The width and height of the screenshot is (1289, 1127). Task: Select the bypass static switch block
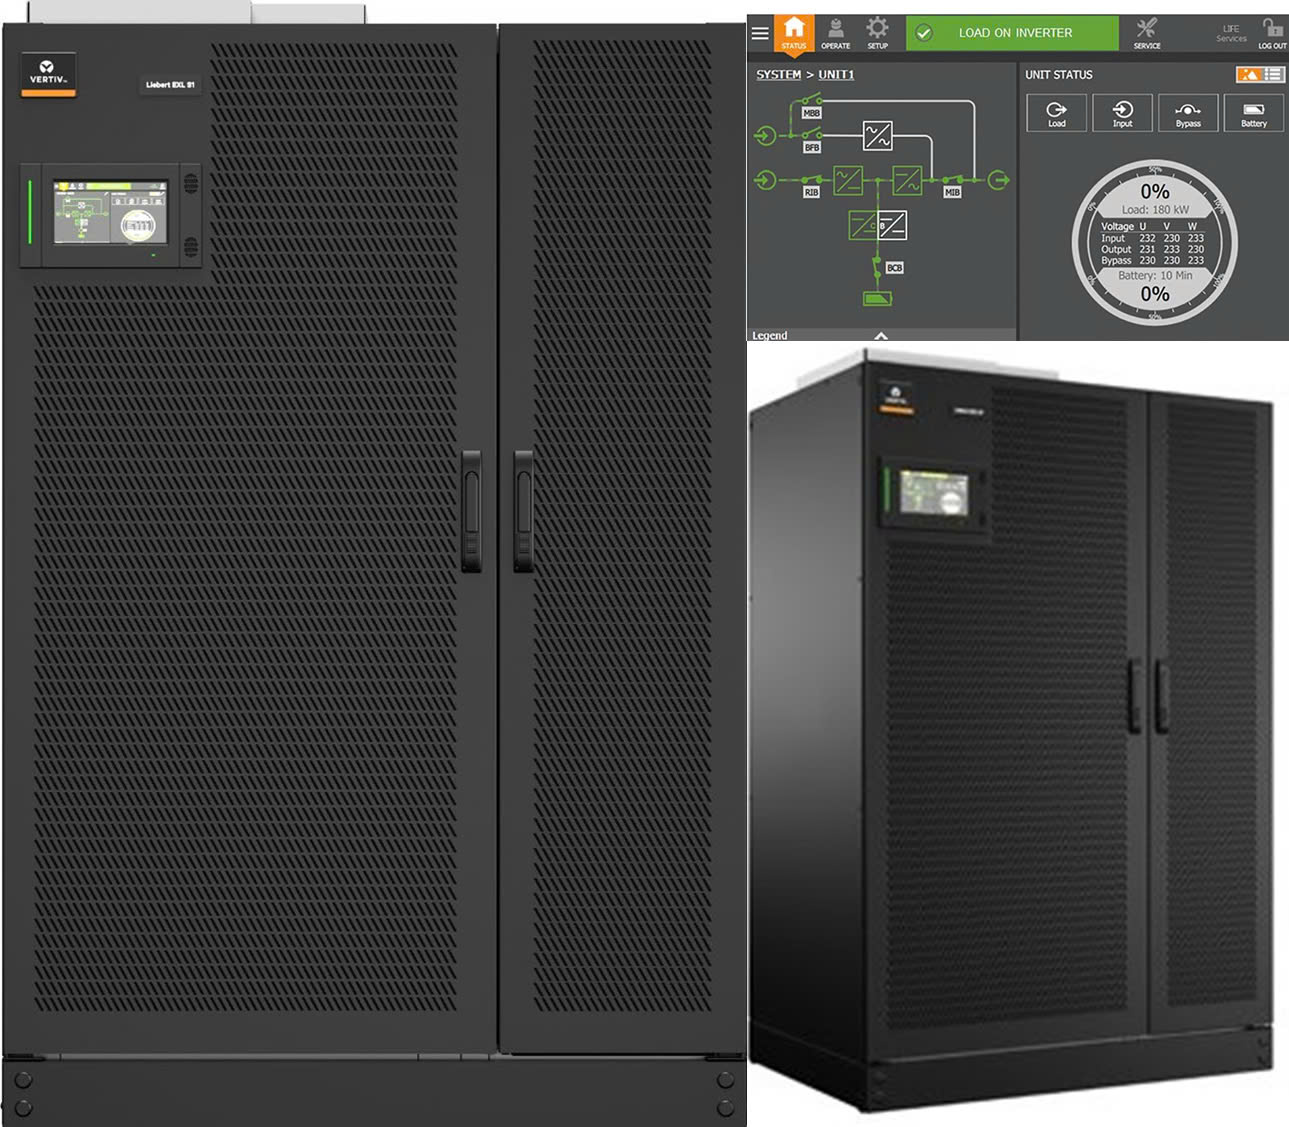tap(878, 135)
